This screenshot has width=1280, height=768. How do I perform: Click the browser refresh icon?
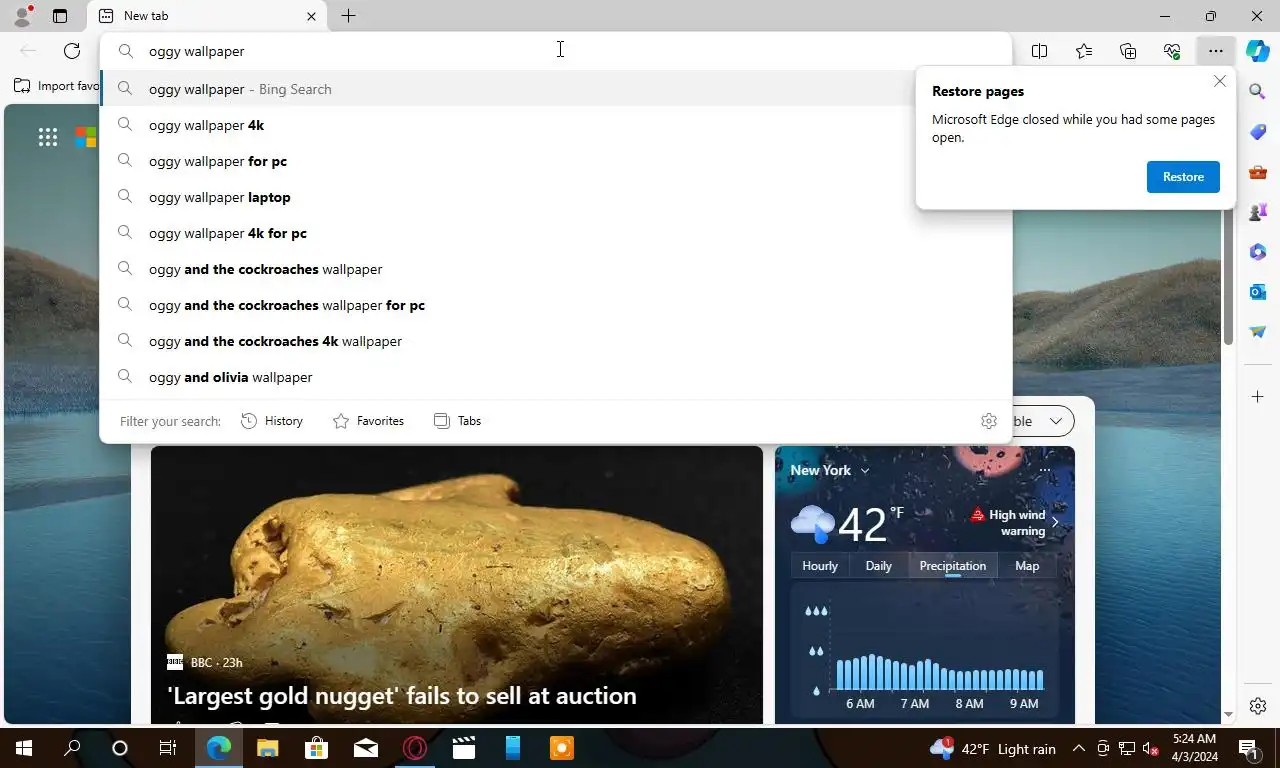click(x=72, y=51)
